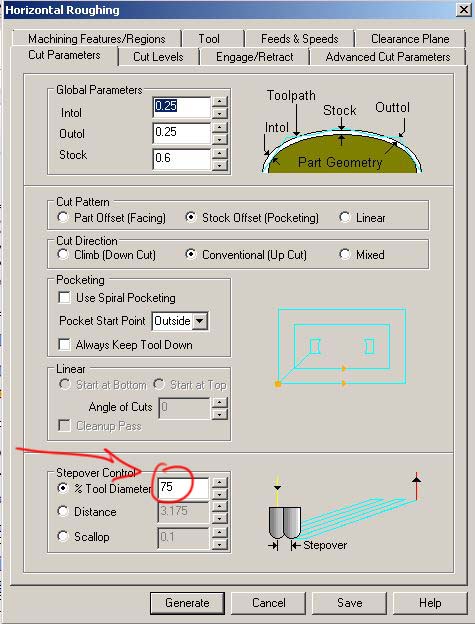
Task: Decrease % Tool Diameter with down arrow
Action: coord(220,494)
